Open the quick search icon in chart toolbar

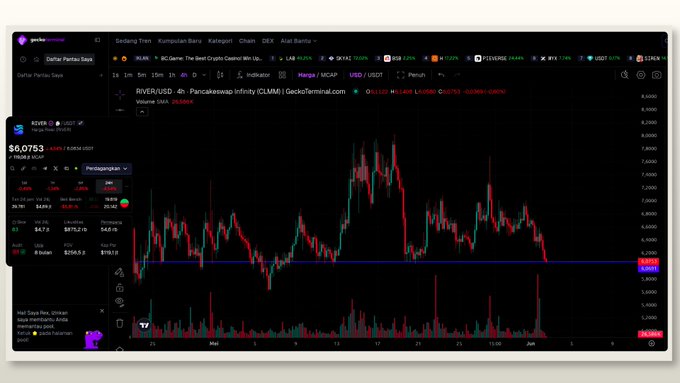pos(624,75)
